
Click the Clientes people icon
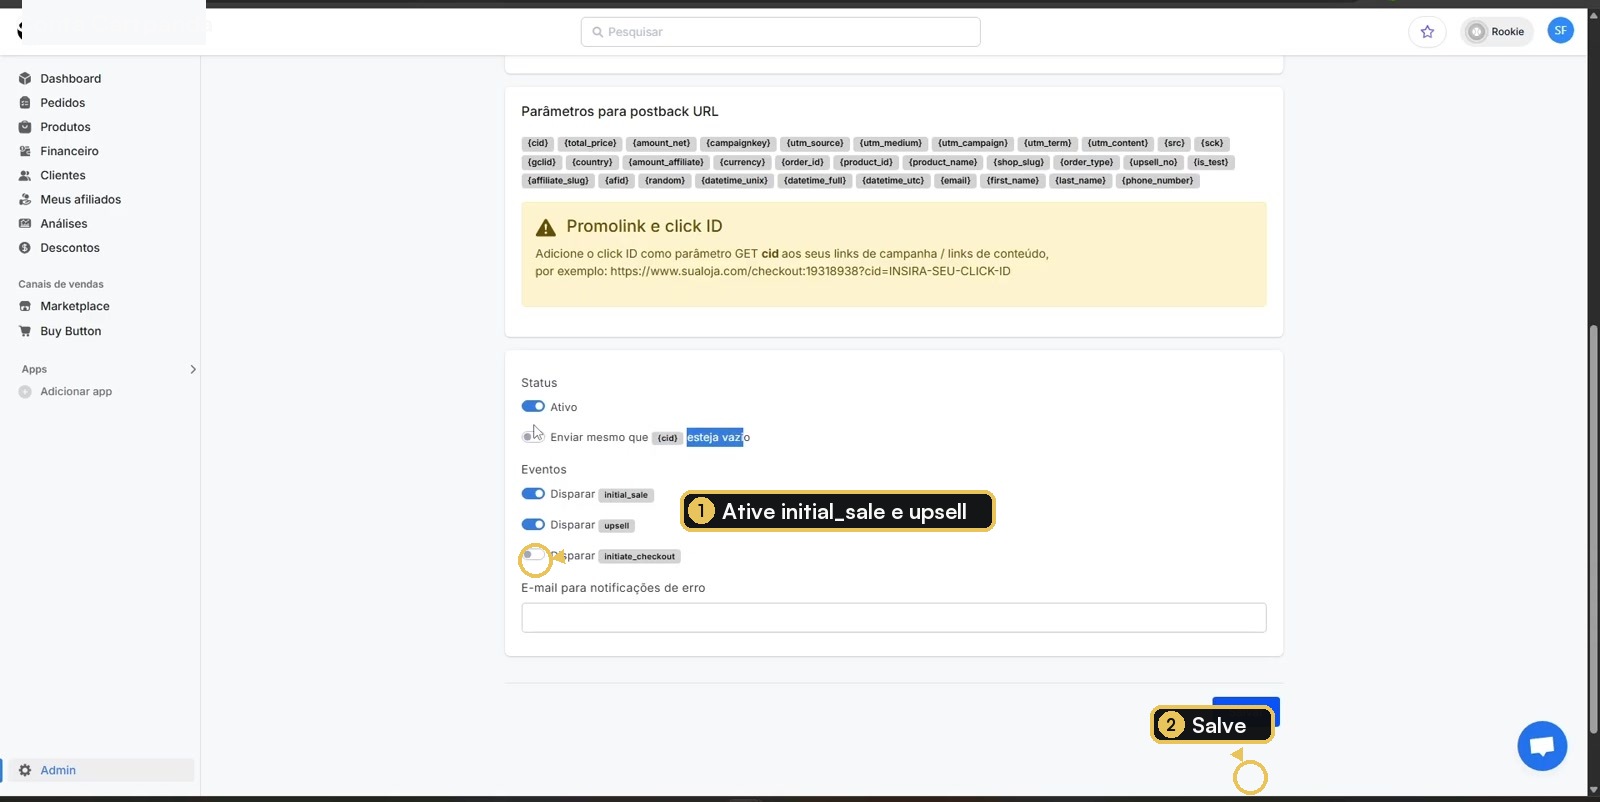pos(25,175)
